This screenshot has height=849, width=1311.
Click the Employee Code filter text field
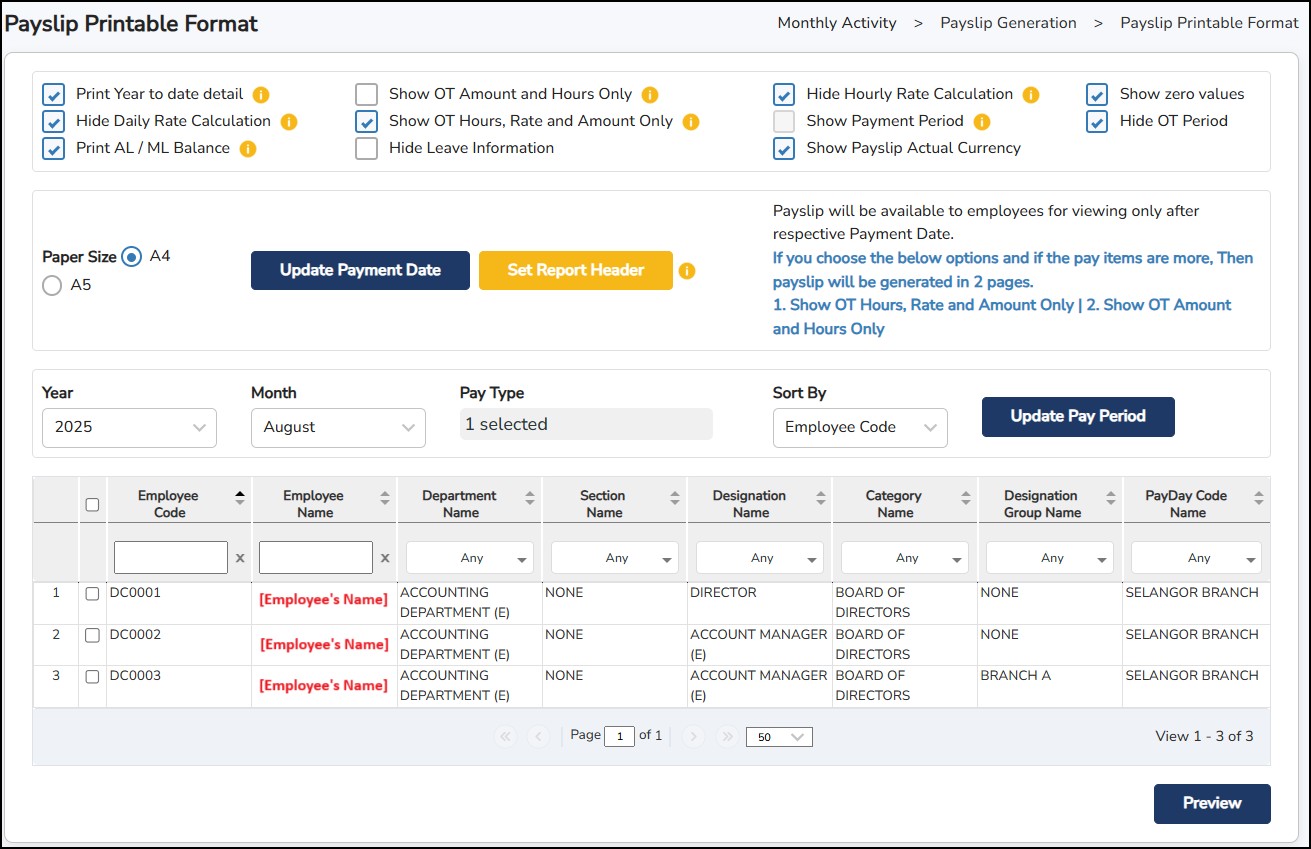click(171, 558)
